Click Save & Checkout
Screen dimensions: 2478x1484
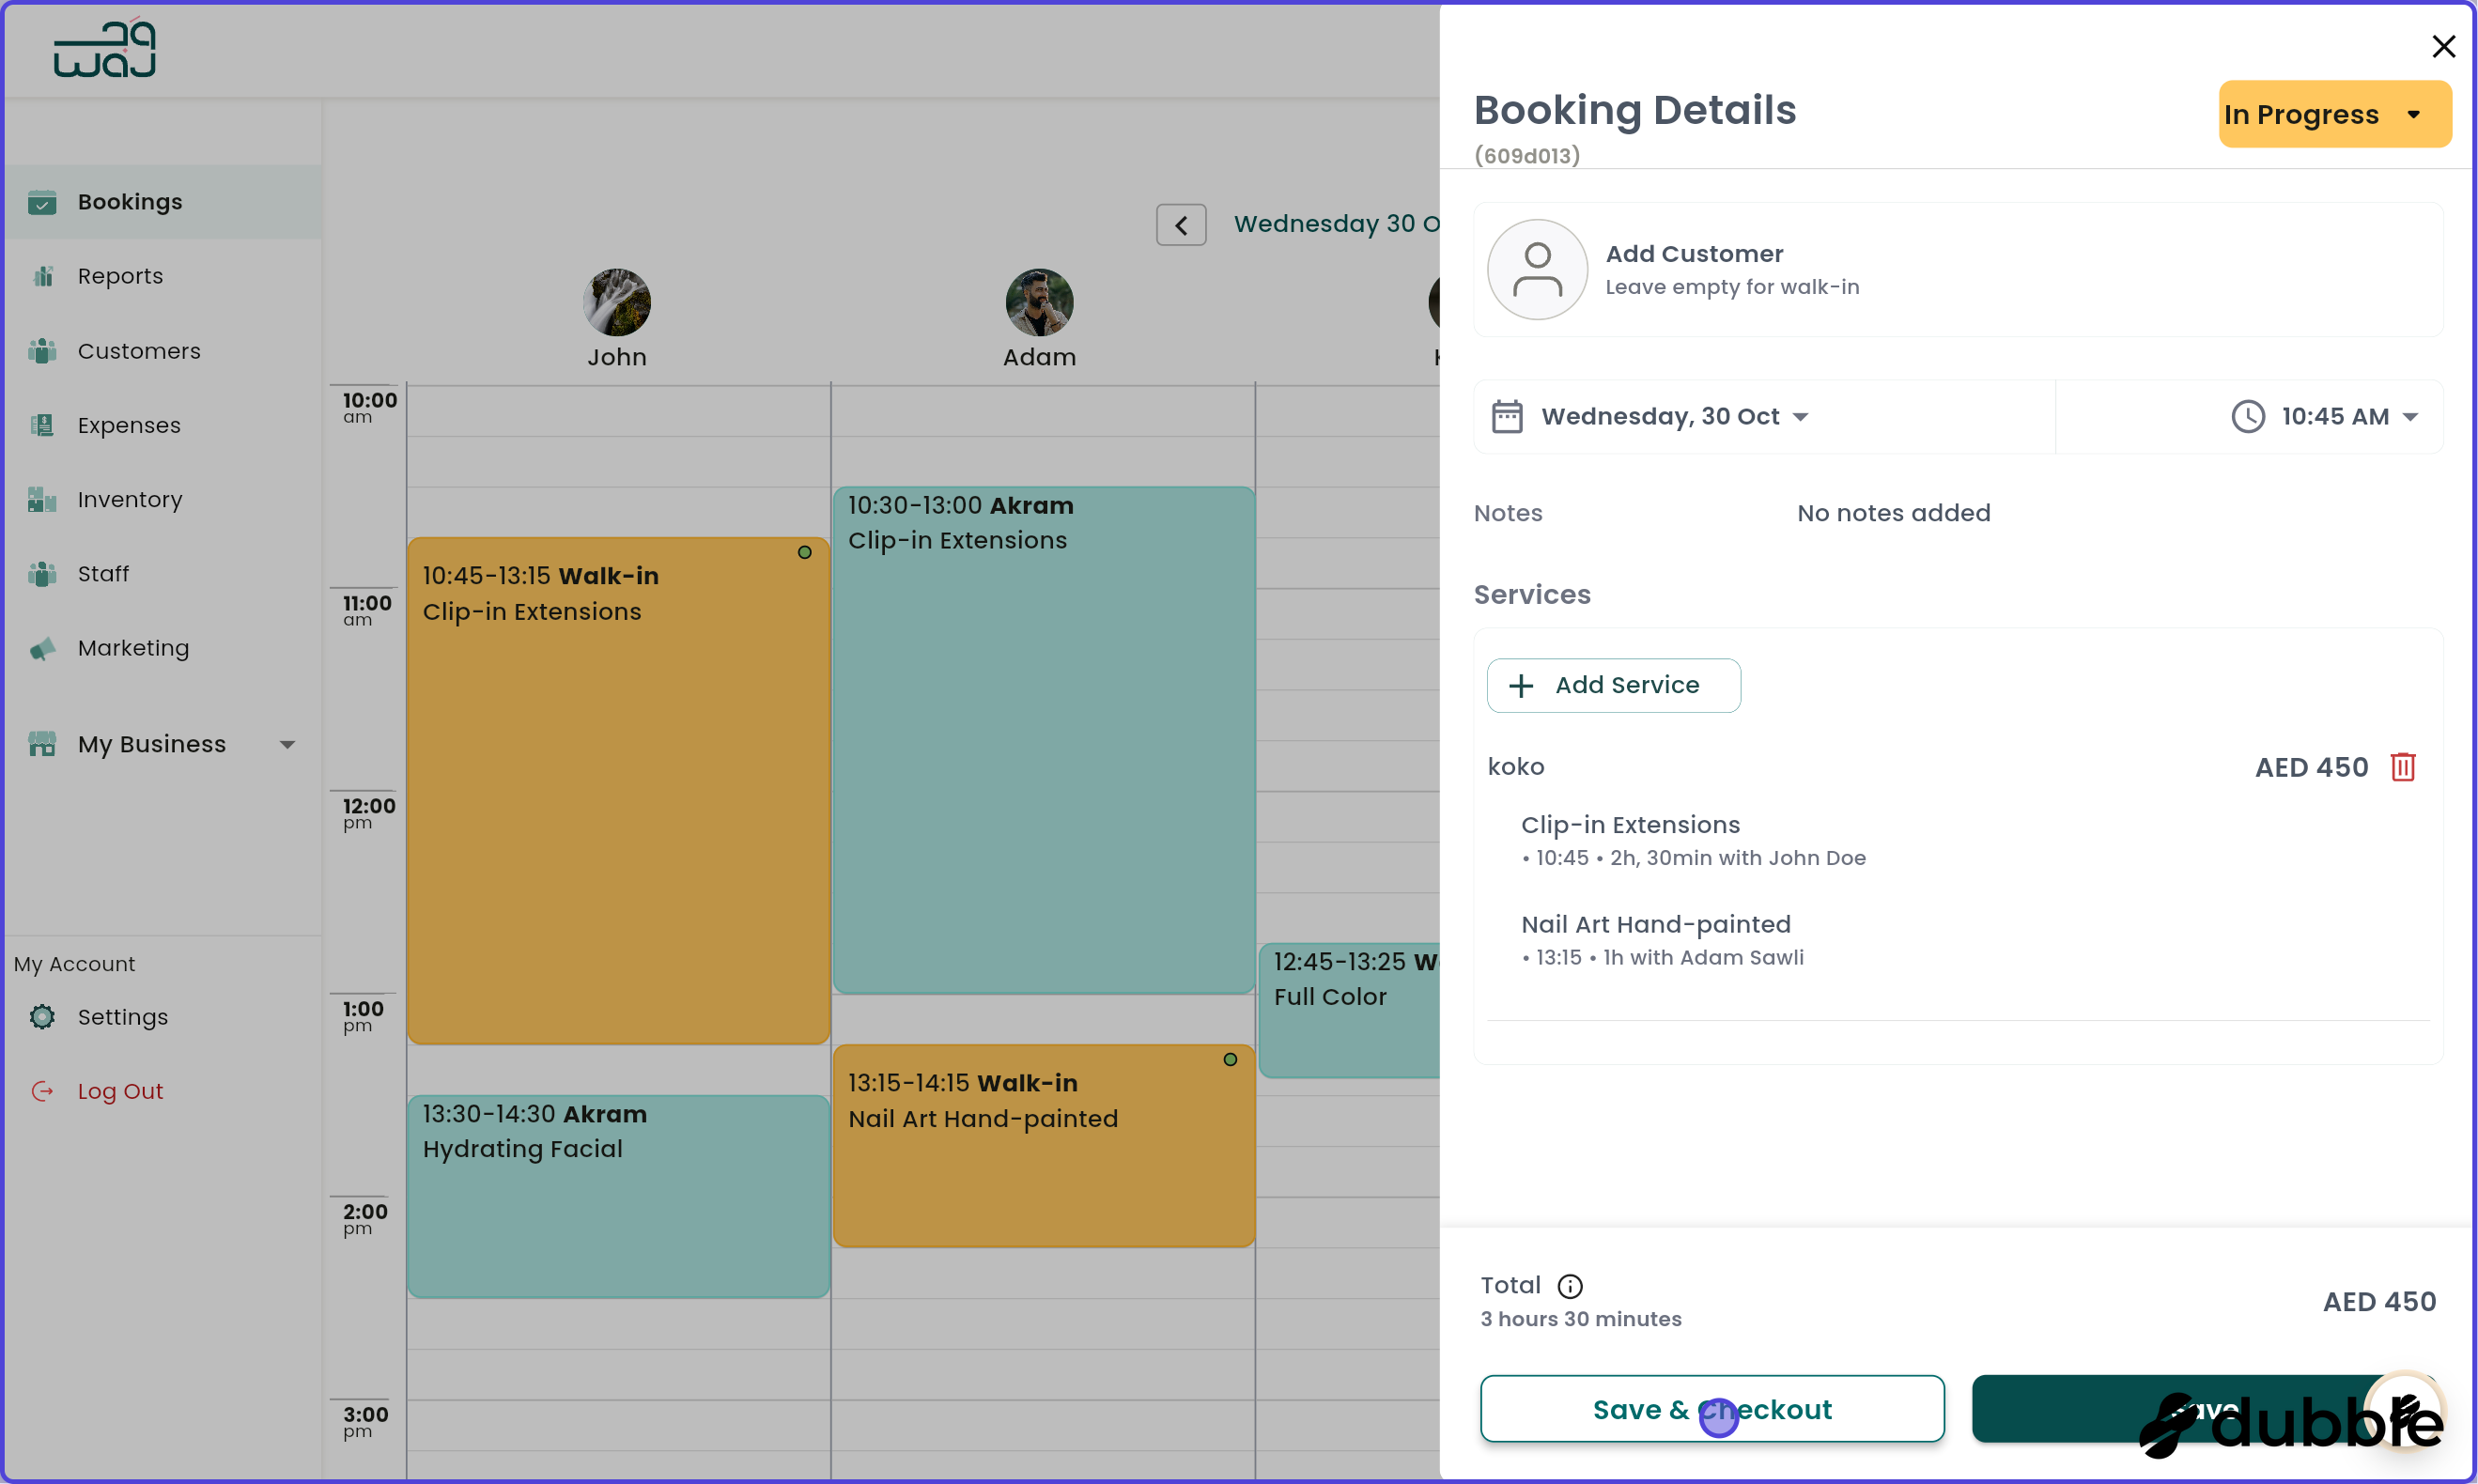tap(1712, 1409)
